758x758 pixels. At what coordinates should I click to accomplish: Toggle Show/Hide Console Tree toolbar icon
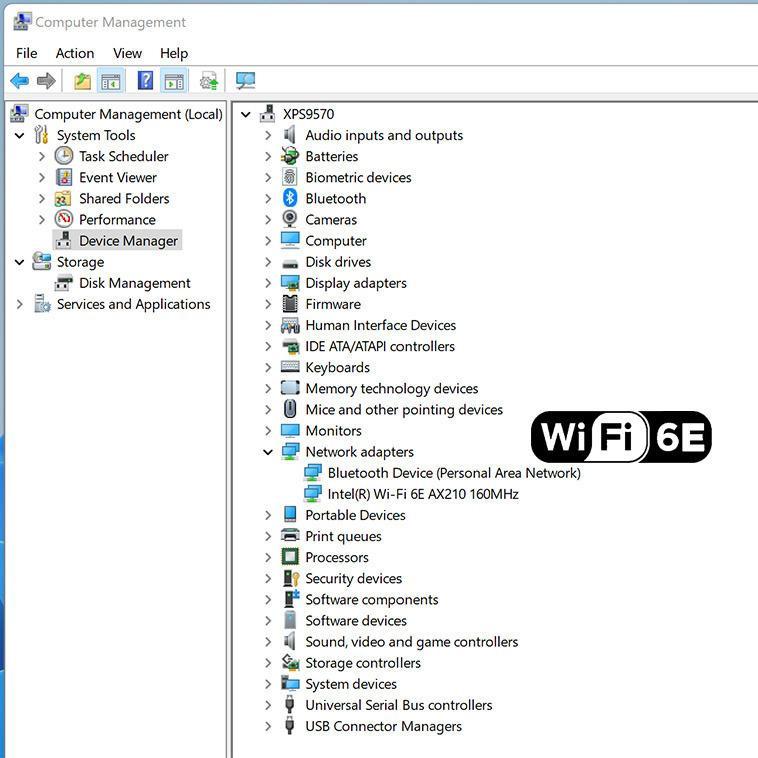111,81
